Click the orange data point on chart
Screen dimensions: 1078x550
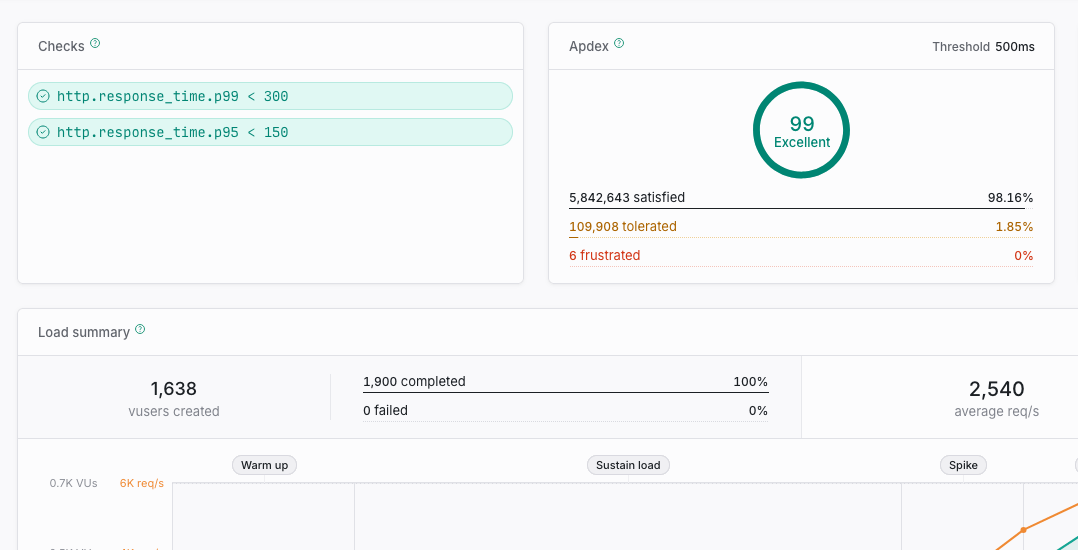click(x=1023, y=529)
